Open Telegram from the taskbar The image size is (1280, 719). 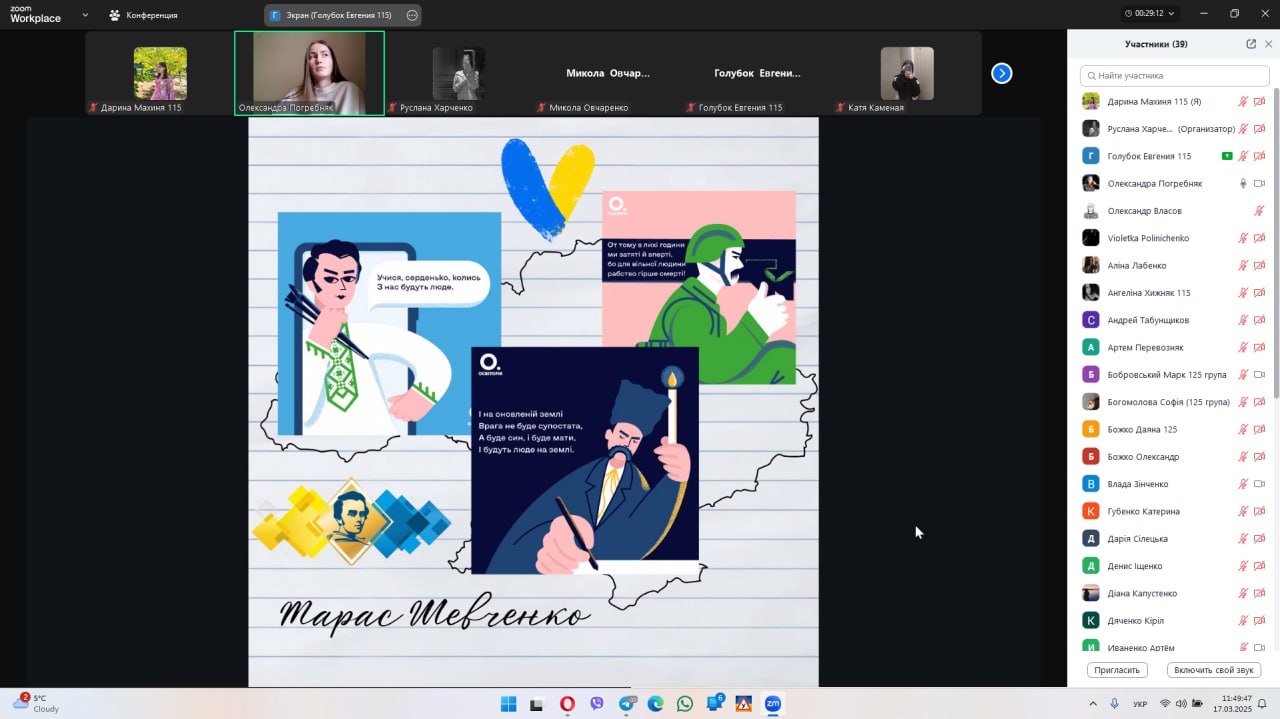click(627, 704)
